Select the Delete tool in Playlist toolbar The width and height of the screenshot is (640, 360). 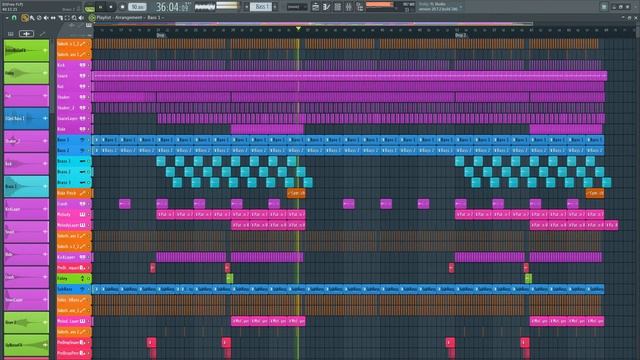coord(39,18)
